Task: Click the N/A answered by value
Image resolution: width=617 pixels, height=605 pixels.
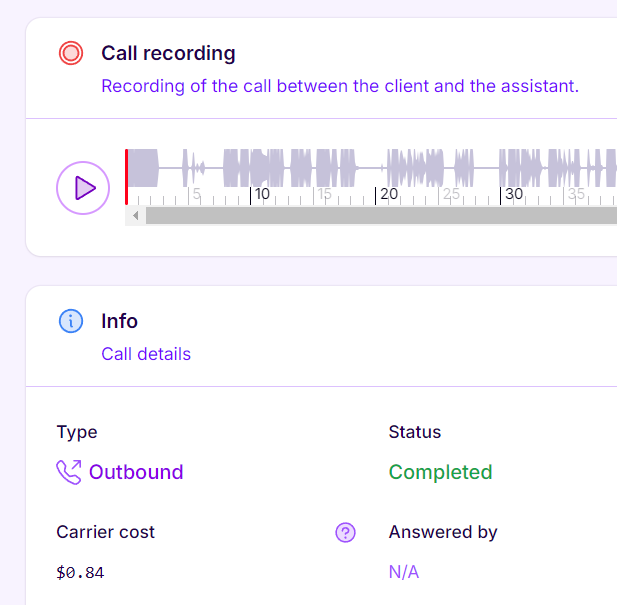Action: click(404, 572)
